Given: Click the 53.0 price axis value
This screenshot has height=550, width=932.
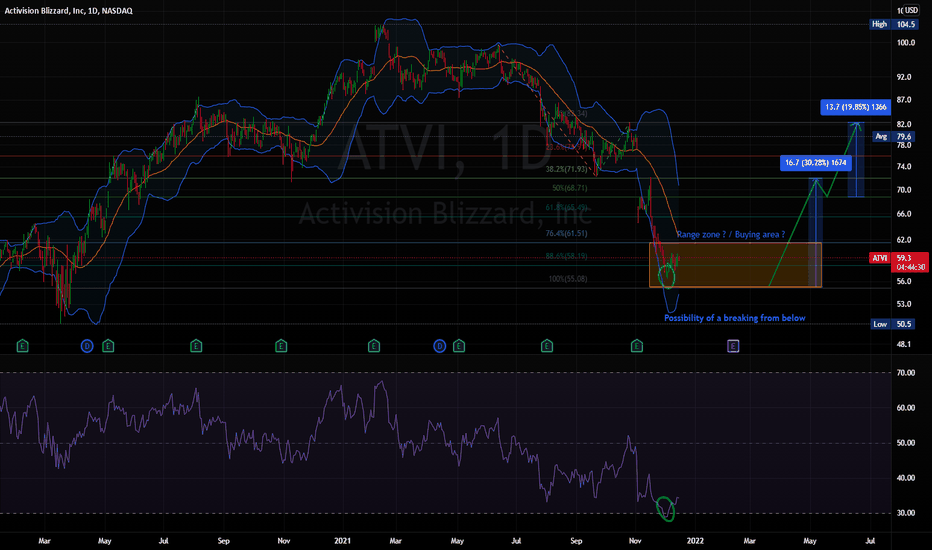Looking at the screenshot, I should point(904,304).
